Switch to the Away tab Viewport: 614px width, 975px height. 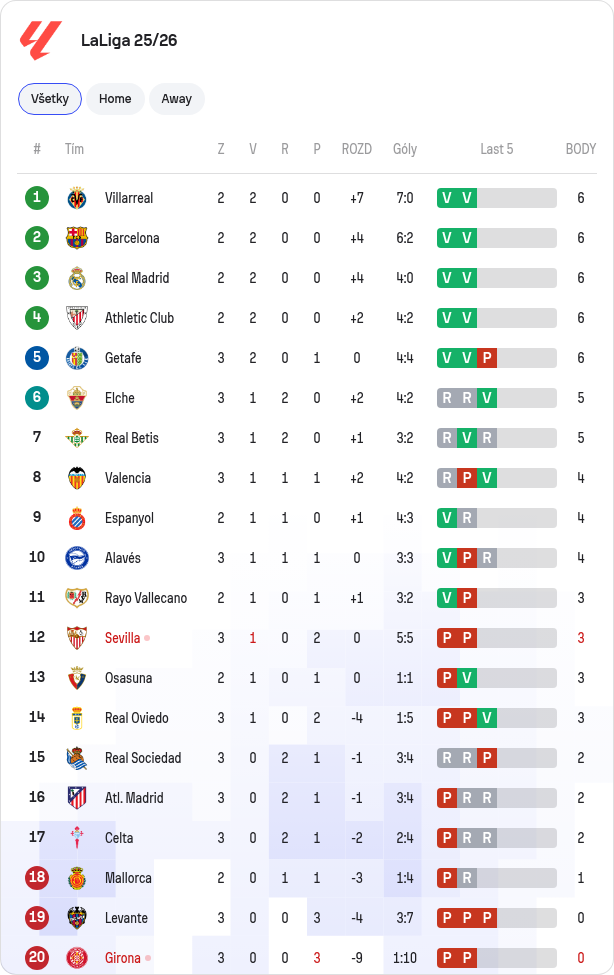coord(177,99)
